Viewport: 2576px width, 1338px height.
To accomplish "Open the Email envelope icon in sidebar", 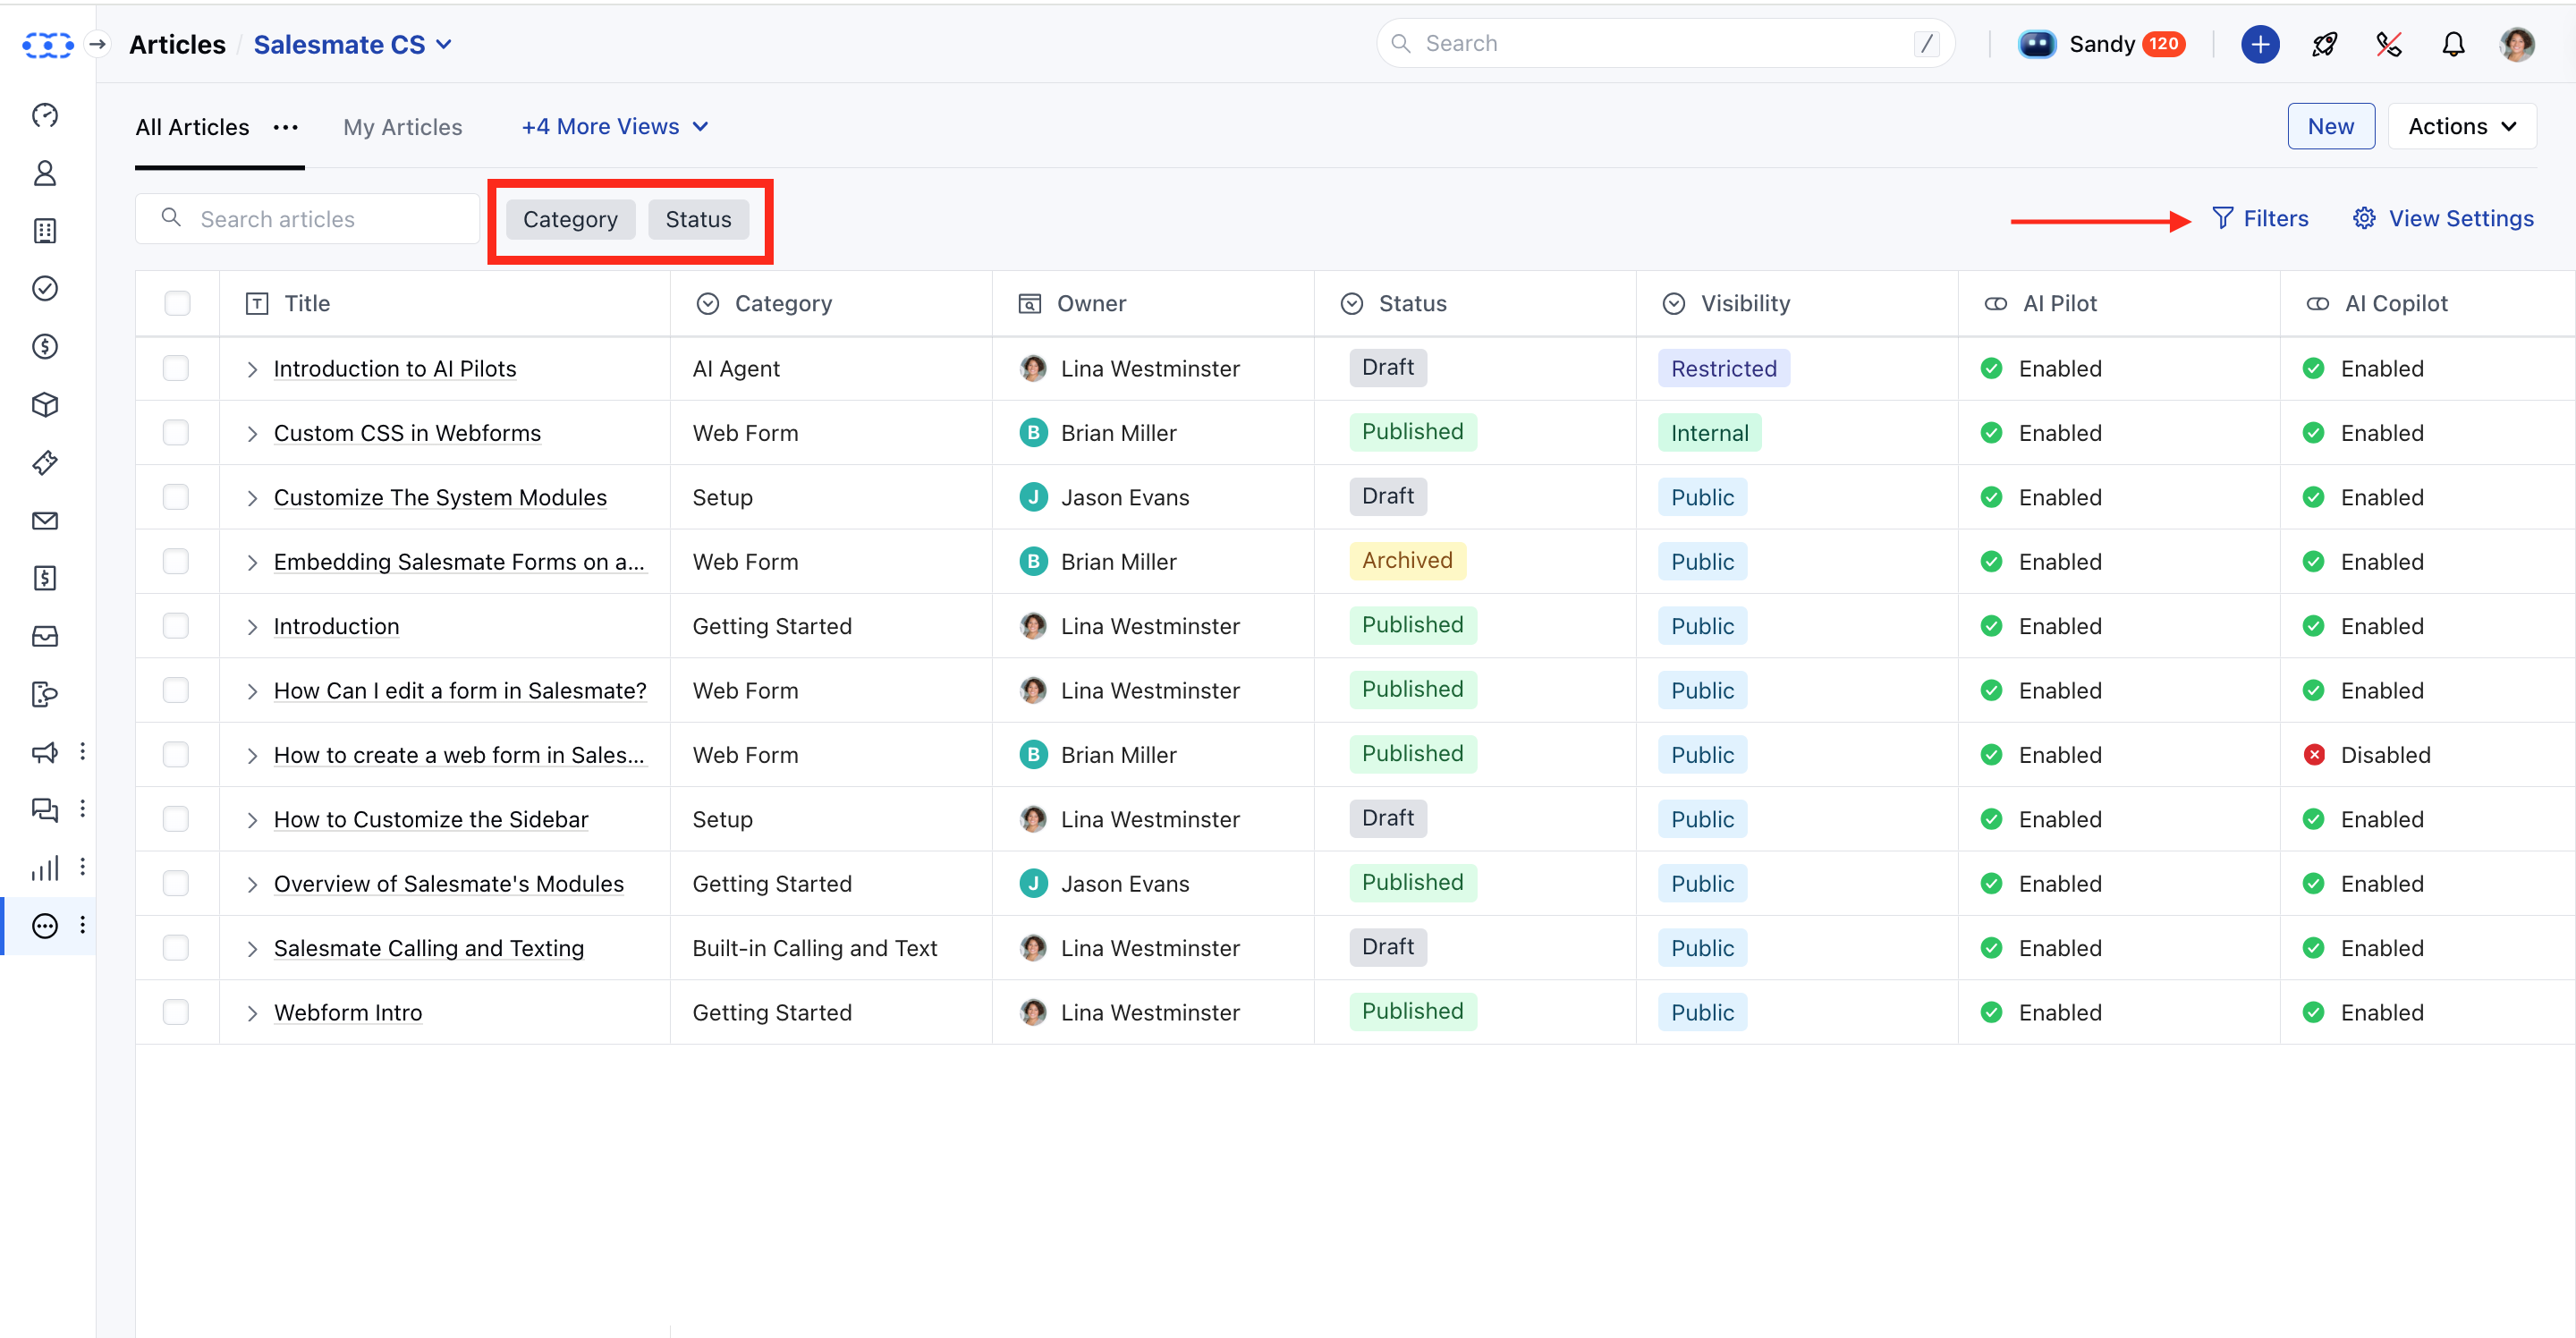I will (45, 520).
